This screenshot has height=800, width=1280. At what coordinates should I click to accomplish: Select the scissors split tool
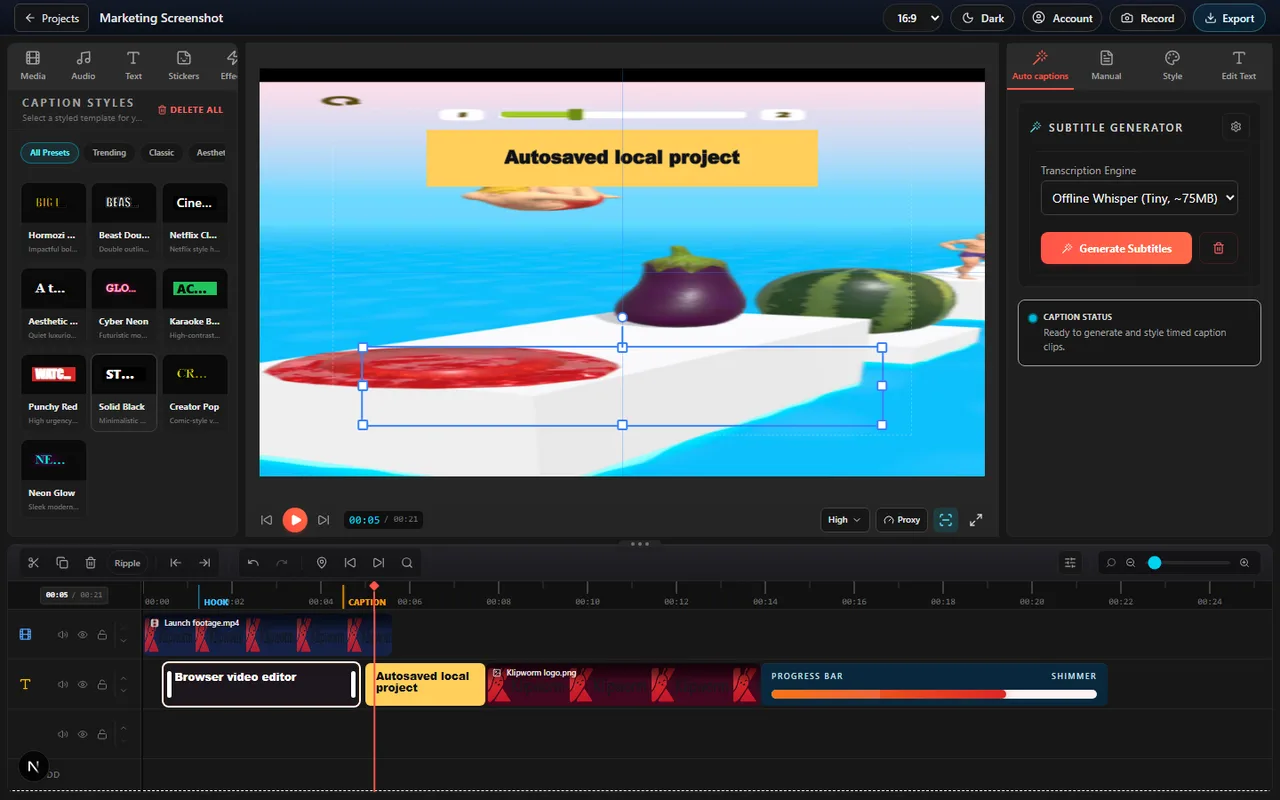[x=33, y=563]
